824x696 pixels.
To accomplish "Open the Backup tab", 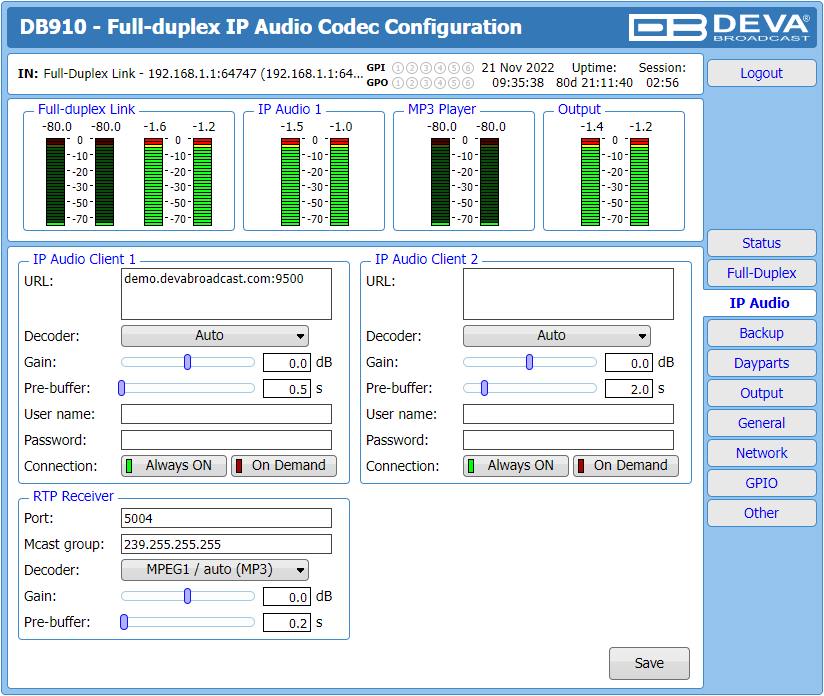I will [x=761, y=333].
